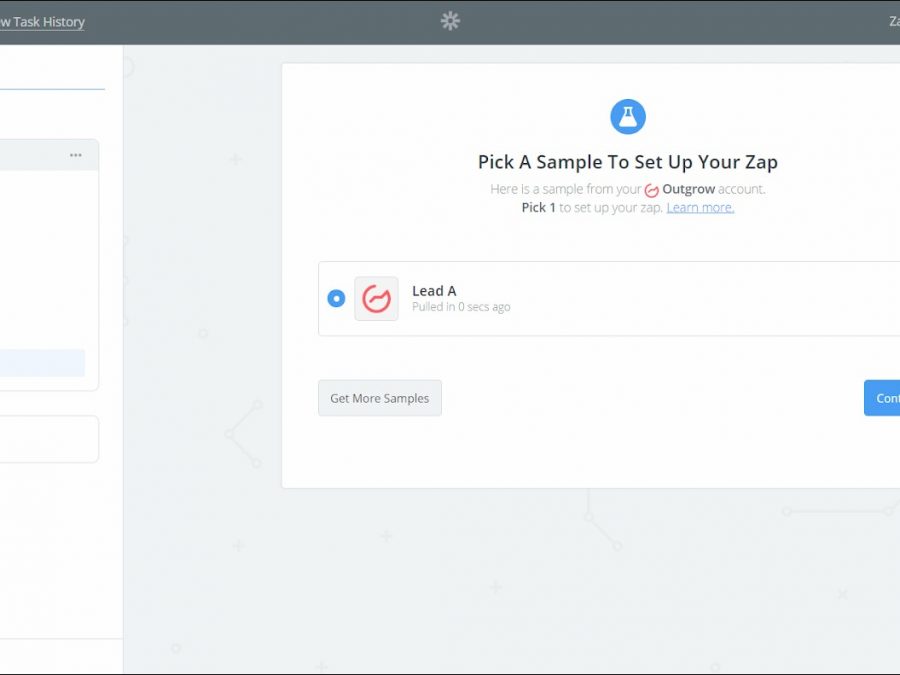Click the bold 'Pick 1' text
Image resolution: width=900 pixels, height=675 pixels.
[539, 207]
